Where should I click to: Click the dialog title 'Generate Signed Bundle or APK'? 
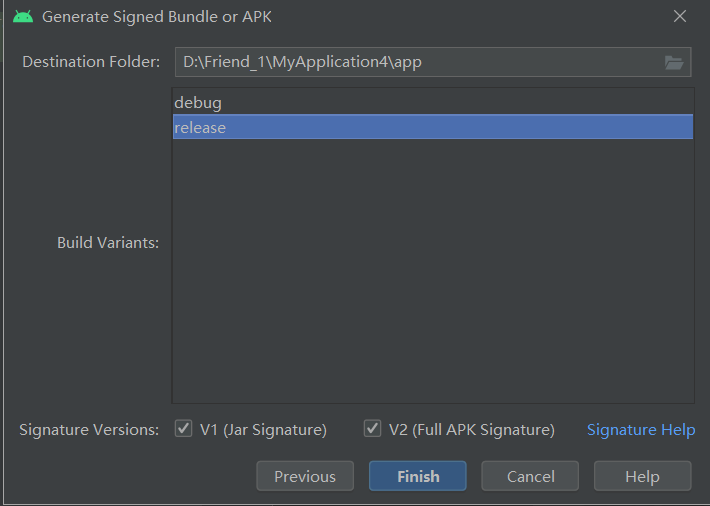[x=156, y=17]
